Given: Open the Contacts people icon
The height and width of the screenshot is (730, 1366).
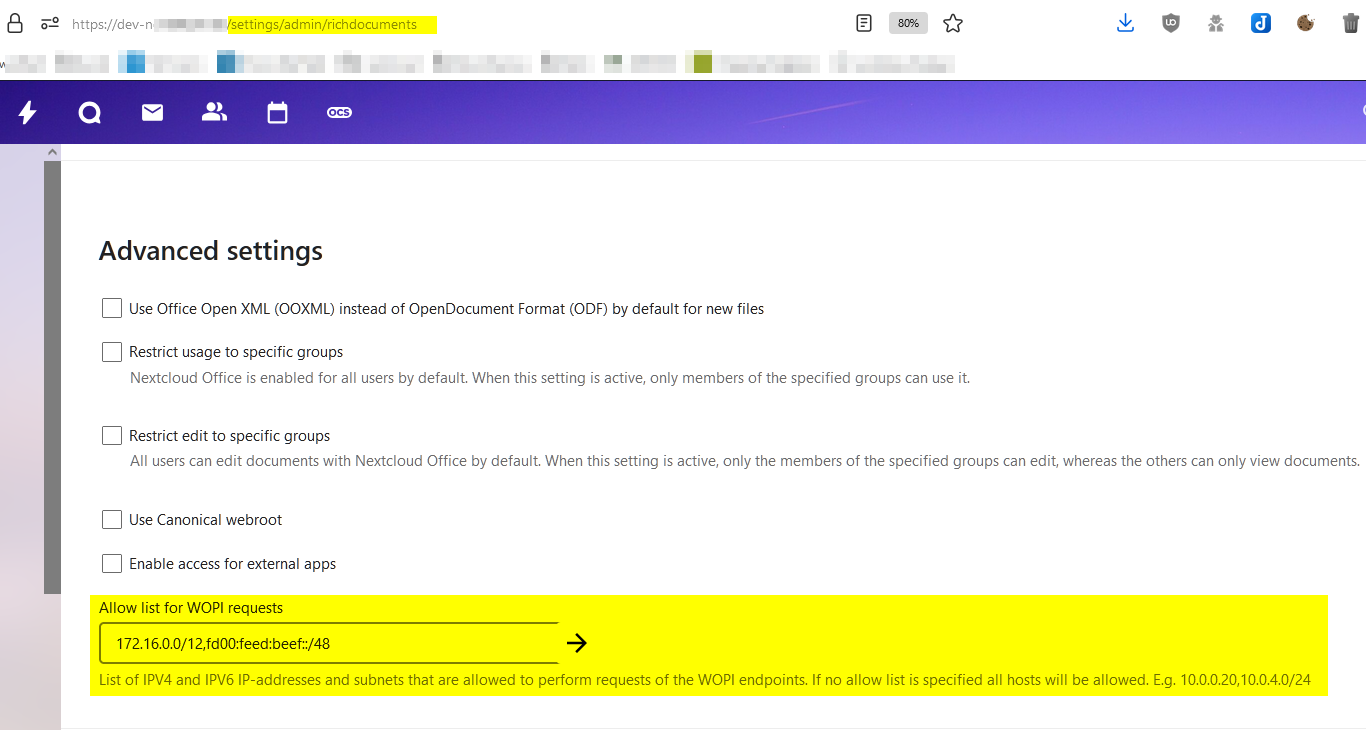Looking at the screenshot, I should pyautogui.click(x=214, y=112).
